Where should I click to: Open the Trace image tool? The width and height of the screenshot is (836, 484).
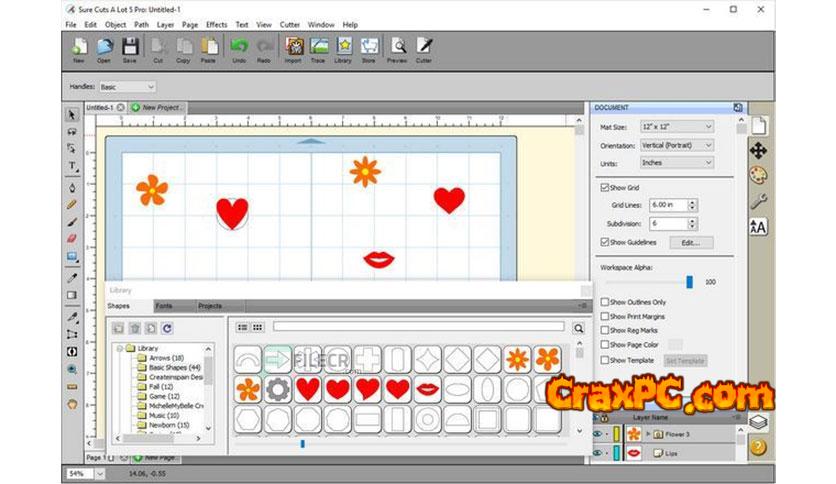(x=319, y=48)
